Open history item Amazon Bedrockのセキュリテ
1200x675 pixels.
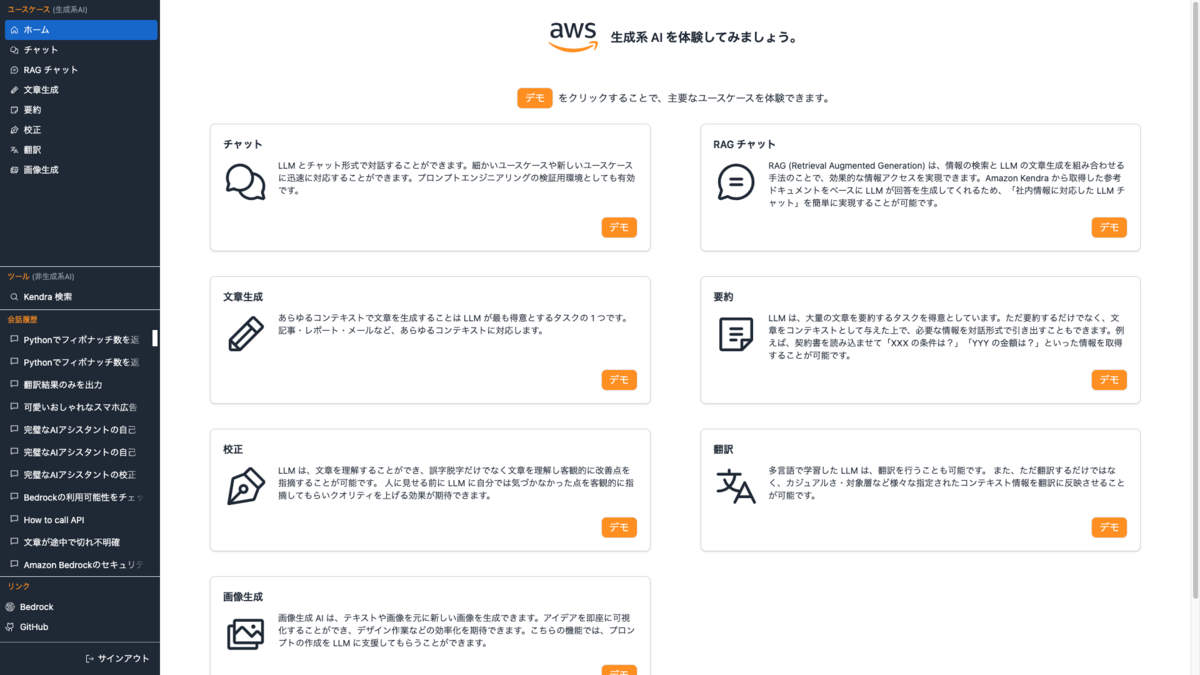tap(77, 565)
